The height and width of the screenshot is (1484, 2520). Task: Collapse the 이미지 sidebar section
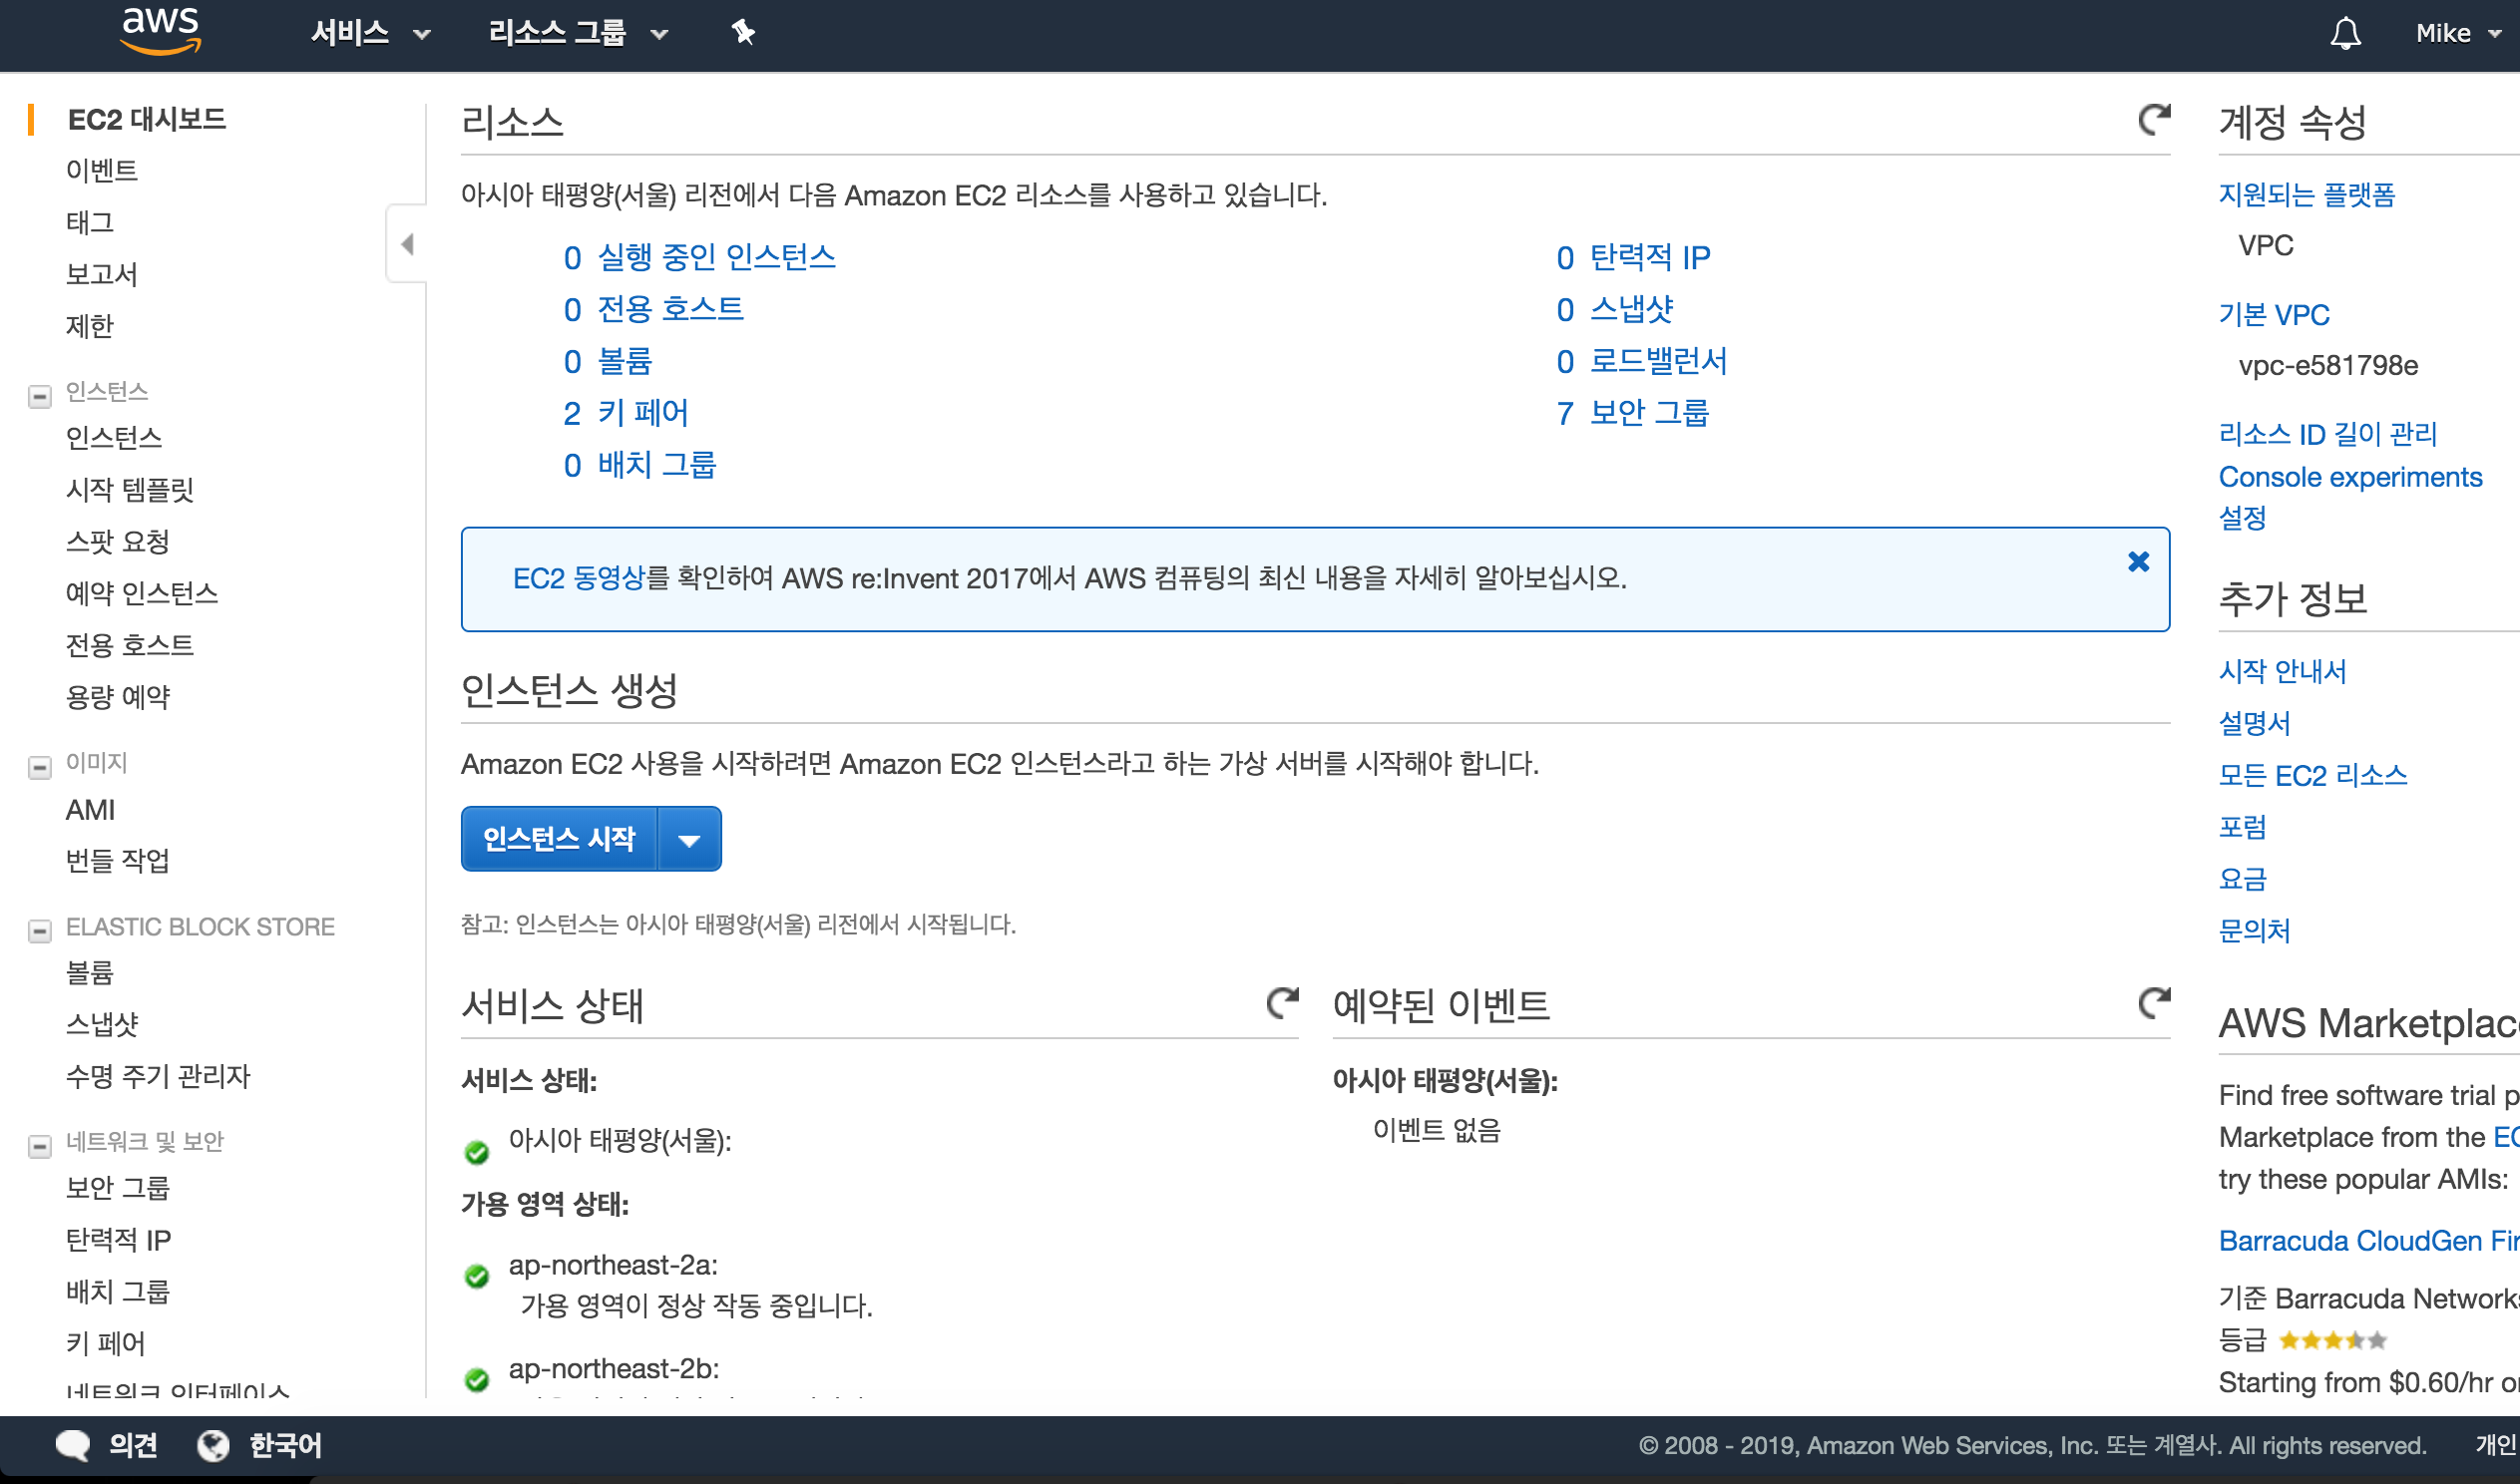coord(40,768)
